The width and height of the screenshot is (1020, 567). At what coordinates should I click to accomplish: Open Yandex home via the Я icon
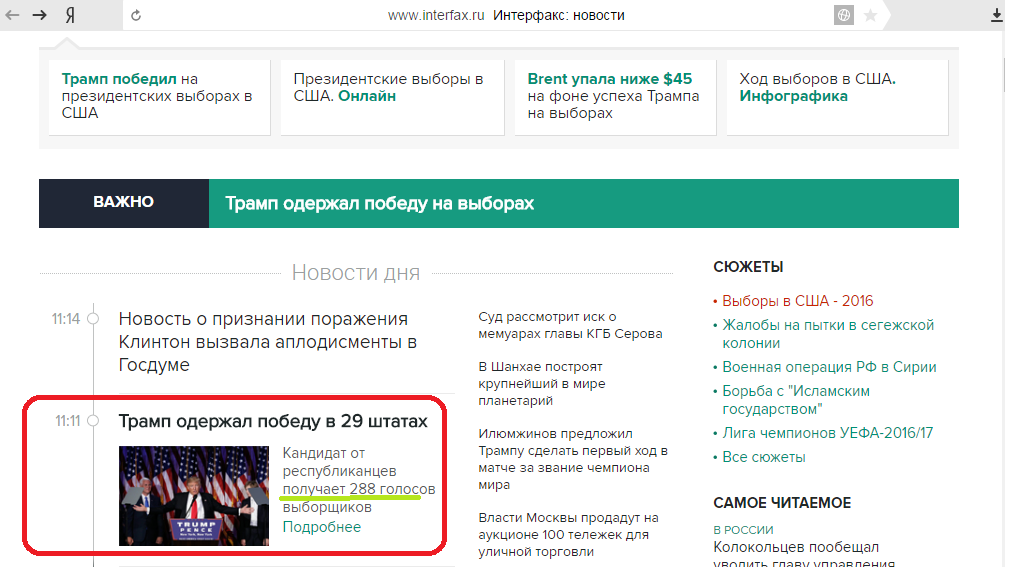[x=70, y=15]
